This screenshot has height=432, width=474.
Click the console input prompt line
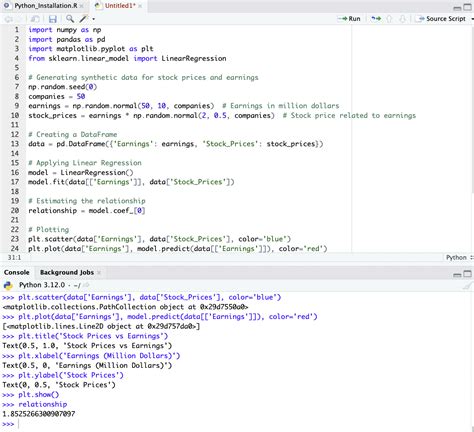coord(237,424)
